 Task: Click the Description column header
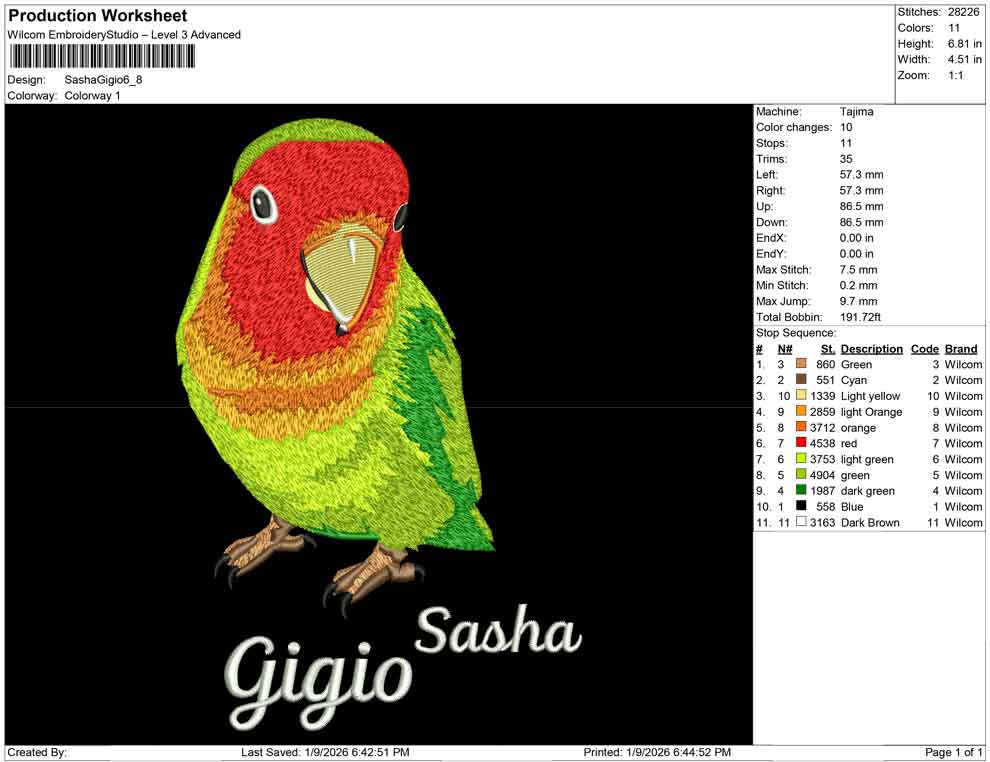coord(871,348)
